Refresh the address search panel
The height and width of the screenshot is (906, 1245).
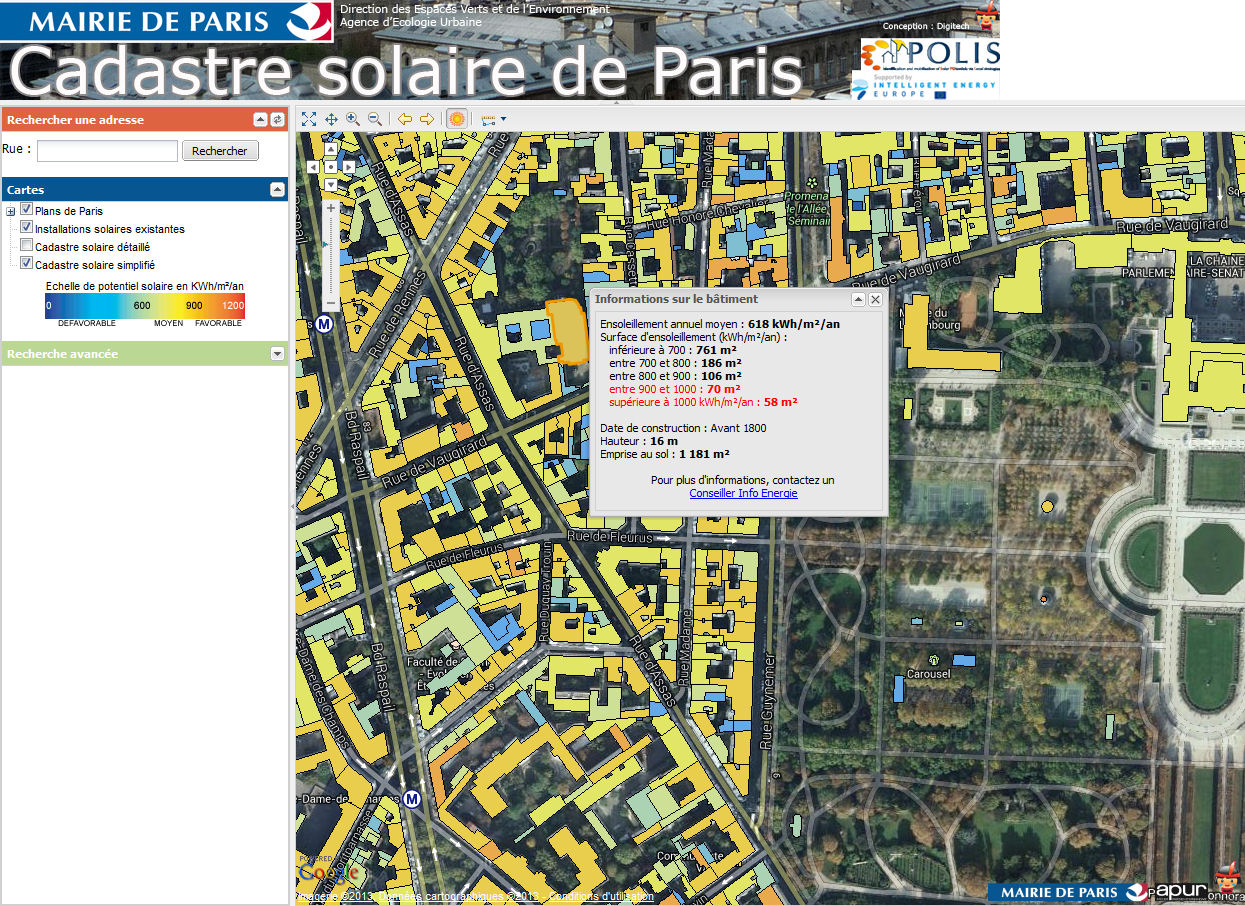(277, 119)
